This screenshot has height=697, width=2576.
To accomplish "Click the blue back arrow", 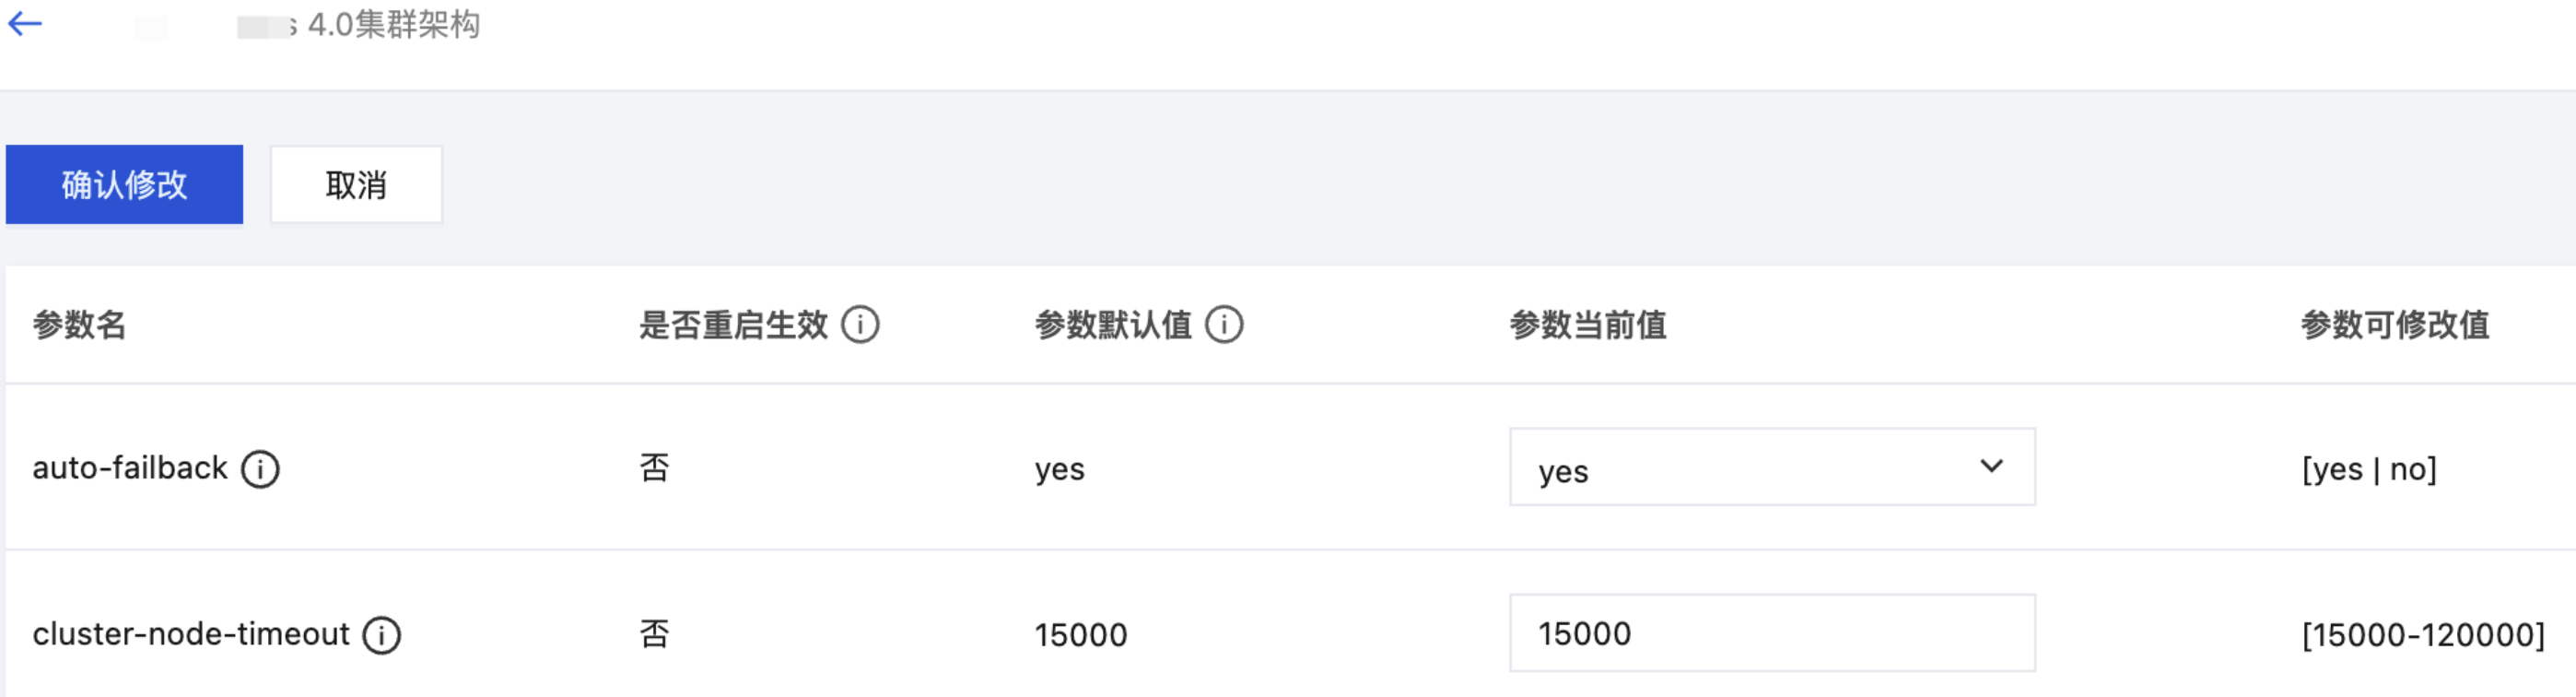I will point(25,24).
